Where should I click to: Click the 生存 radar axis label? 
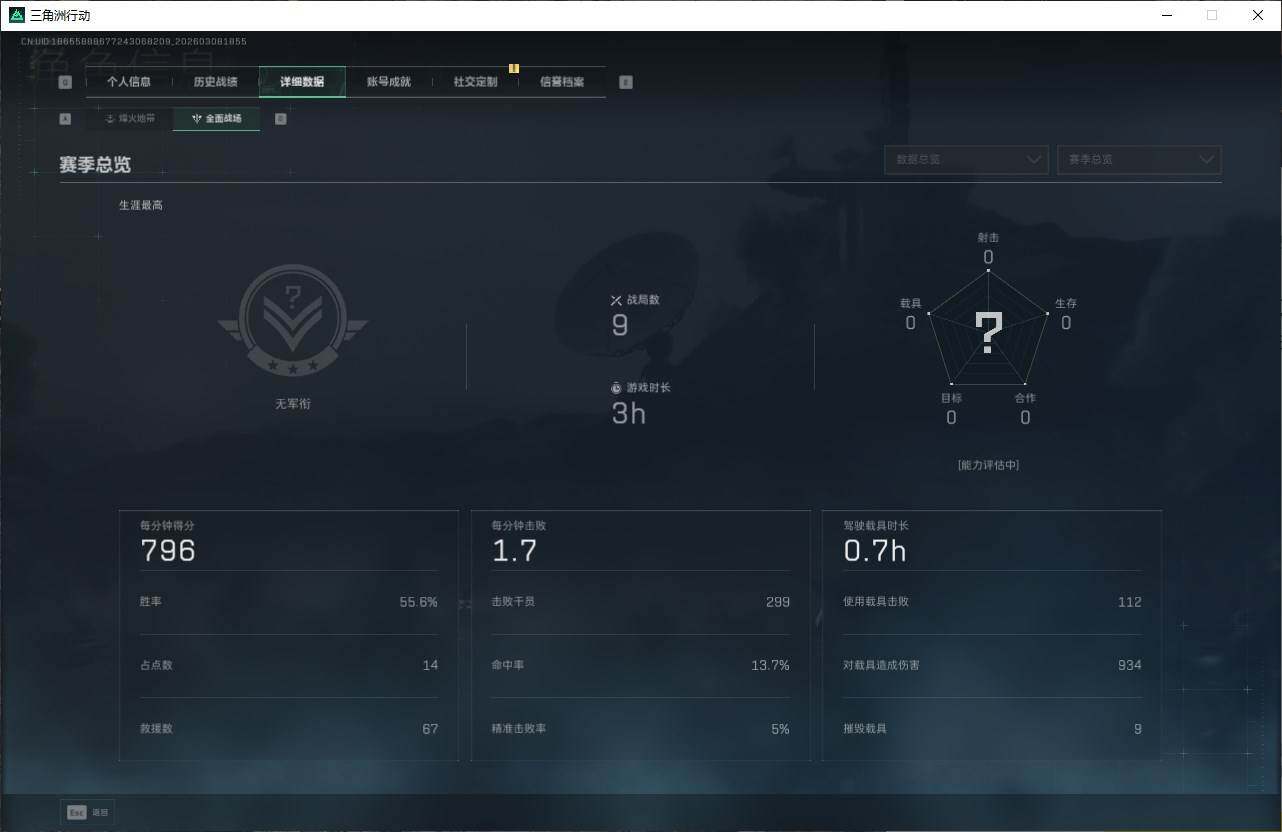(x=1066, y=303)
